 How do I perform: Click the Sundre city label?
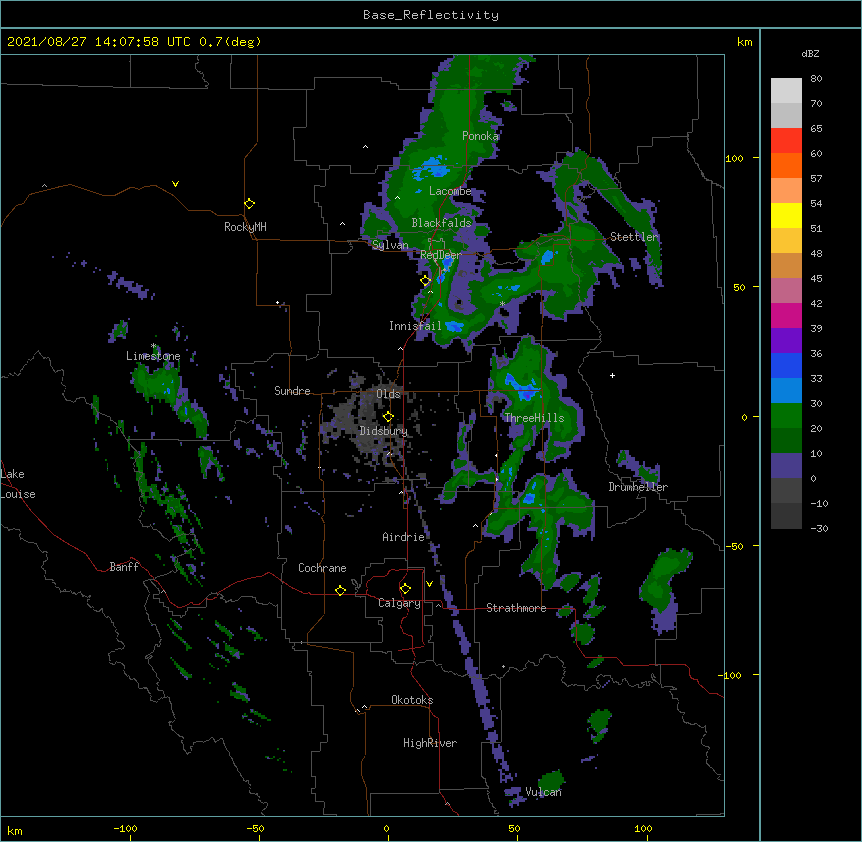pyautogui.click(x=292, y=391)
